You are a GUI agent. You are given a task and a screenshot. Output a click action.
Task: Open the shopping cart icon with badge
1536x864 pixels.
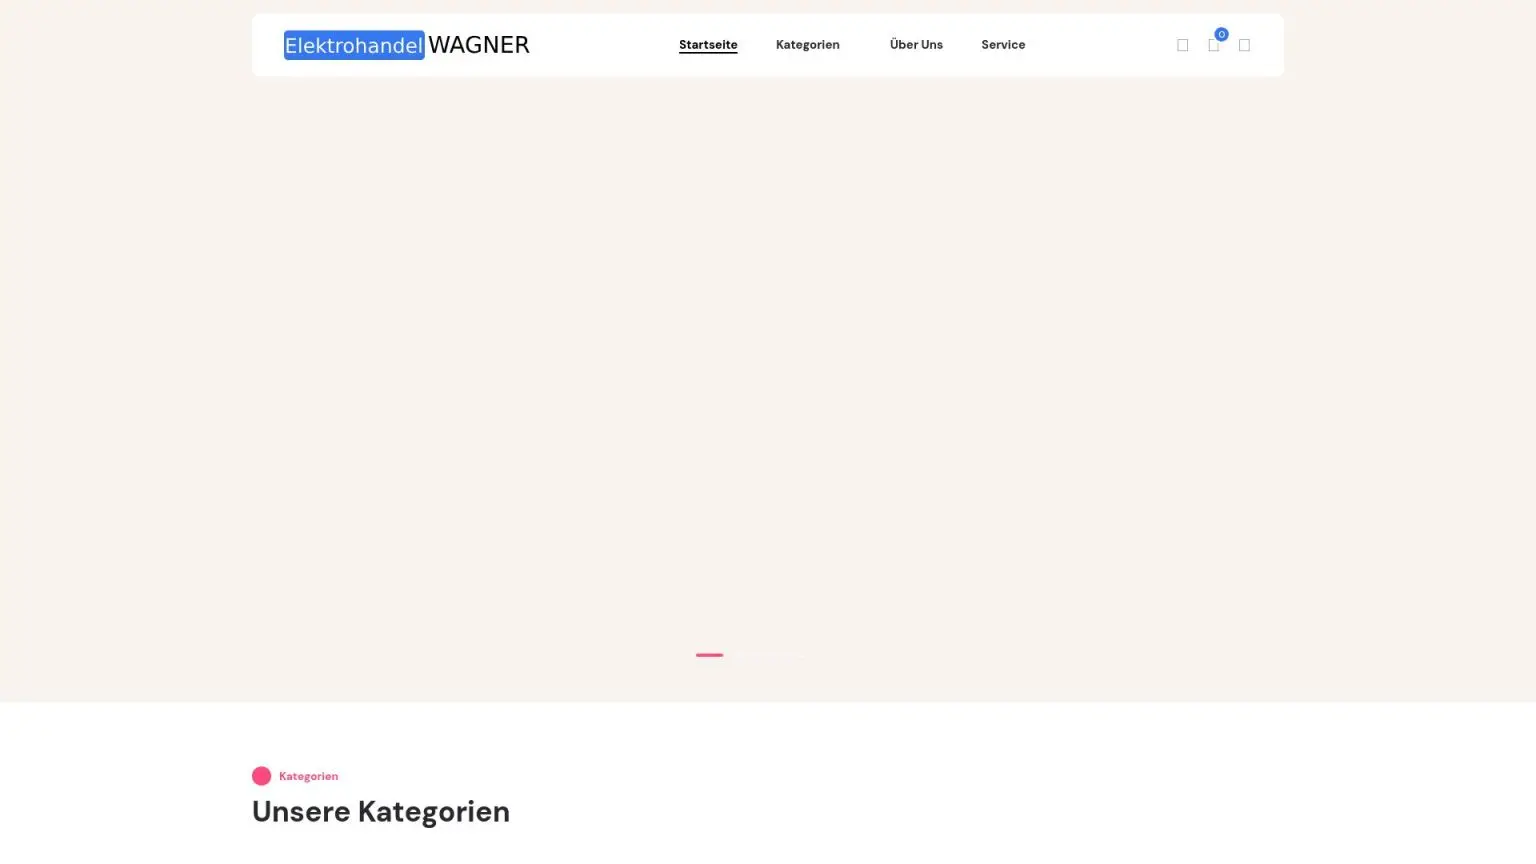pos(1213,46)
